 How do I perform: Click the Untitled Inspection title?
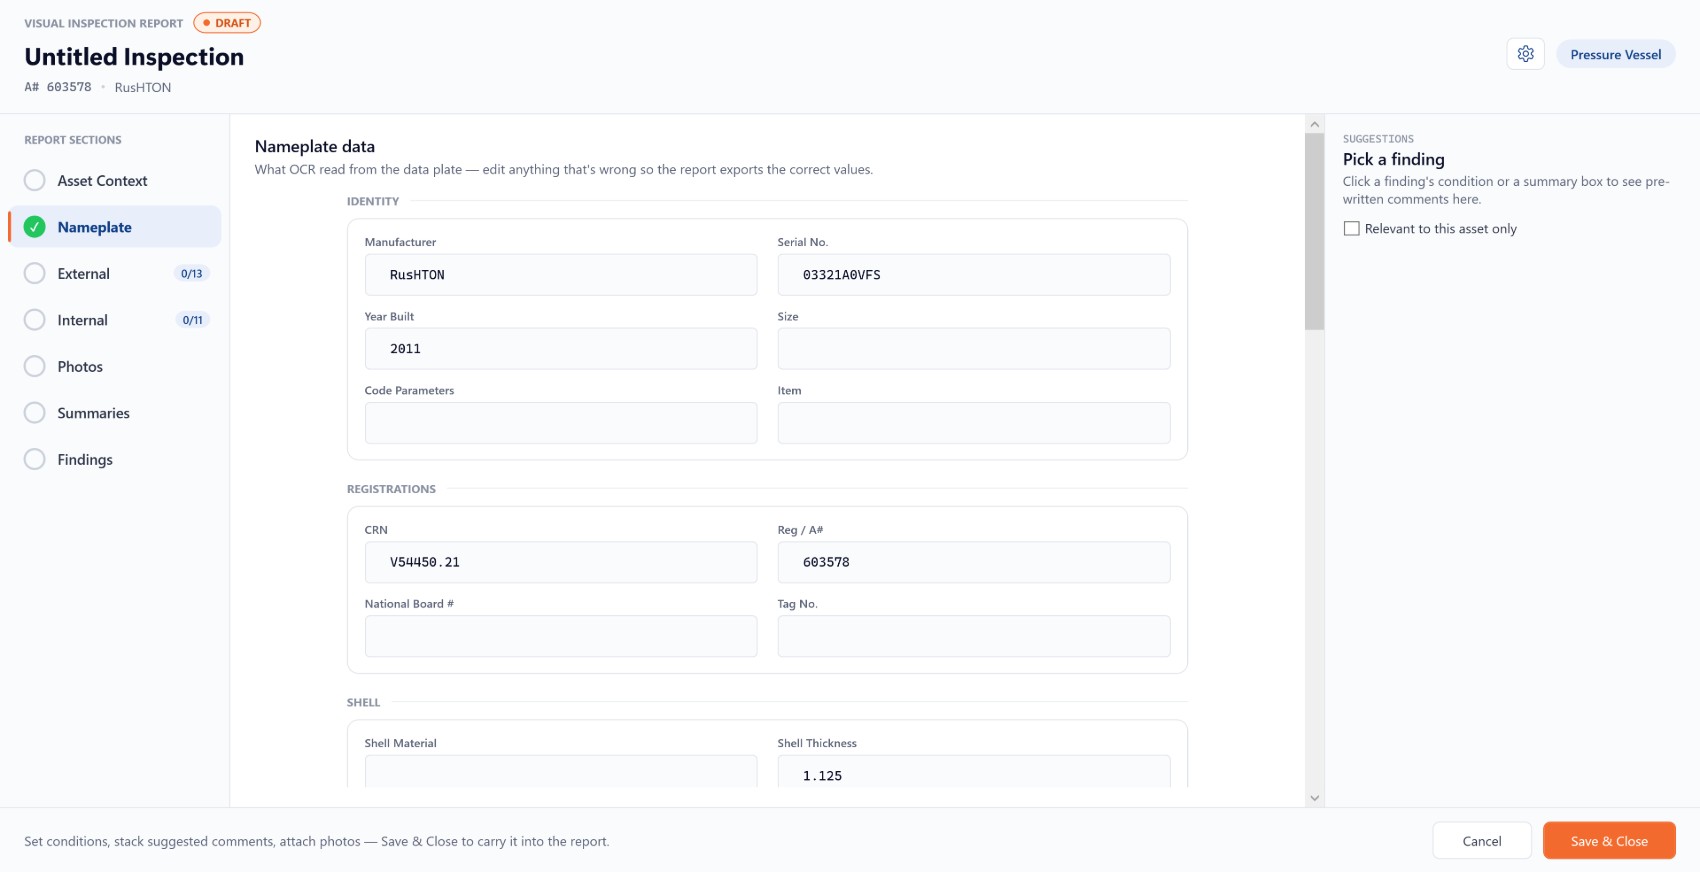(x=134, y=57)
